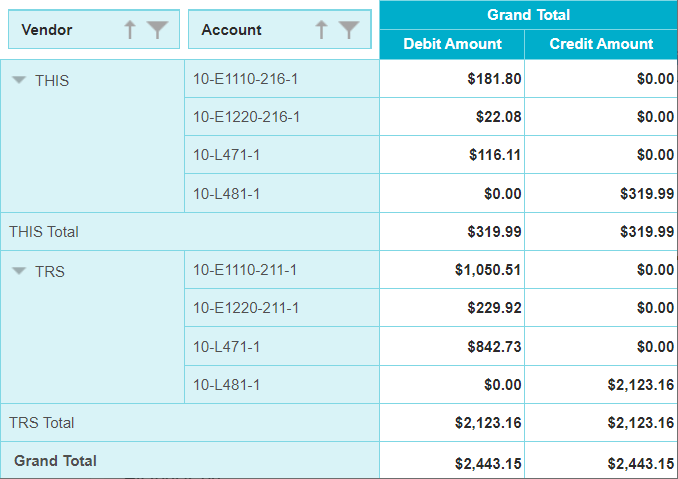This screenshot has width=678, height=479.
Task: Collapse the TRS vendor group
Action: click(x=19, y=271)
